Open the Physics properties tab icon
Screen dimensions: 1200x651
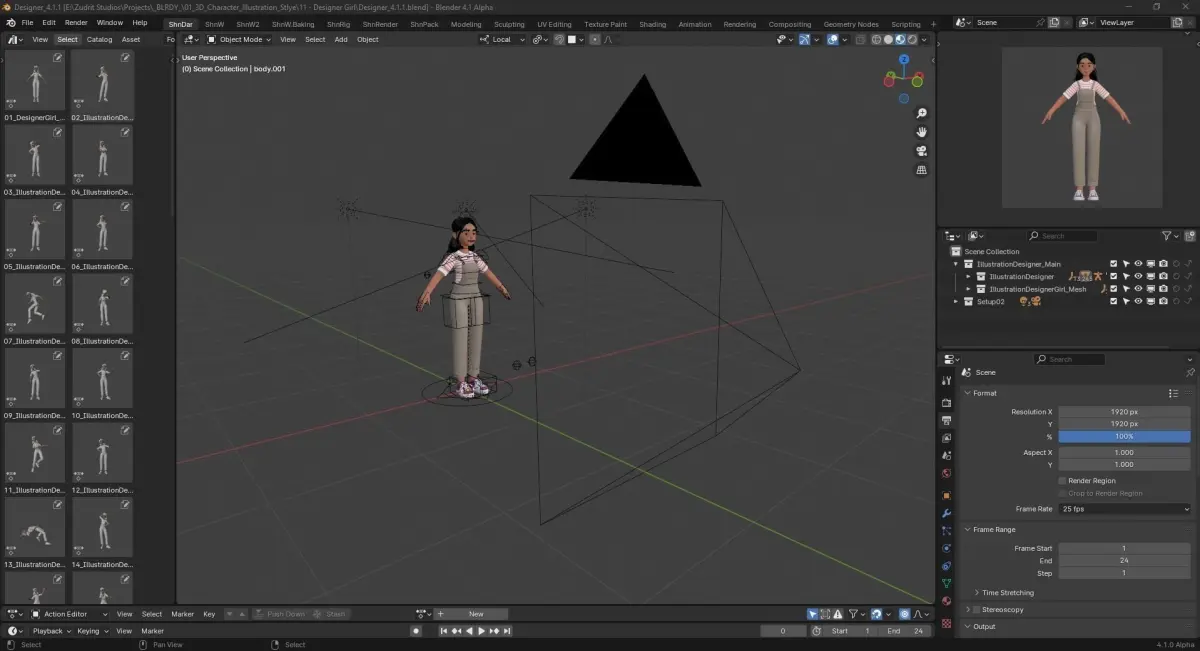947,548
